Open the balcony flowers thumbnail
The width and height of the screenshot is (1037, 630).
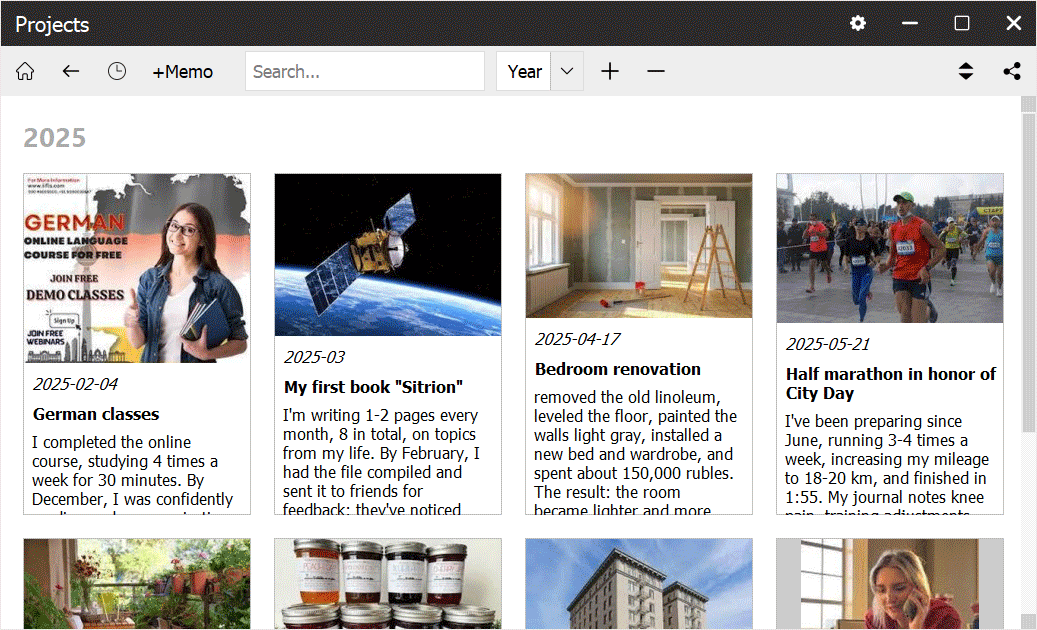pyautogui.click(x=137, y=584)
